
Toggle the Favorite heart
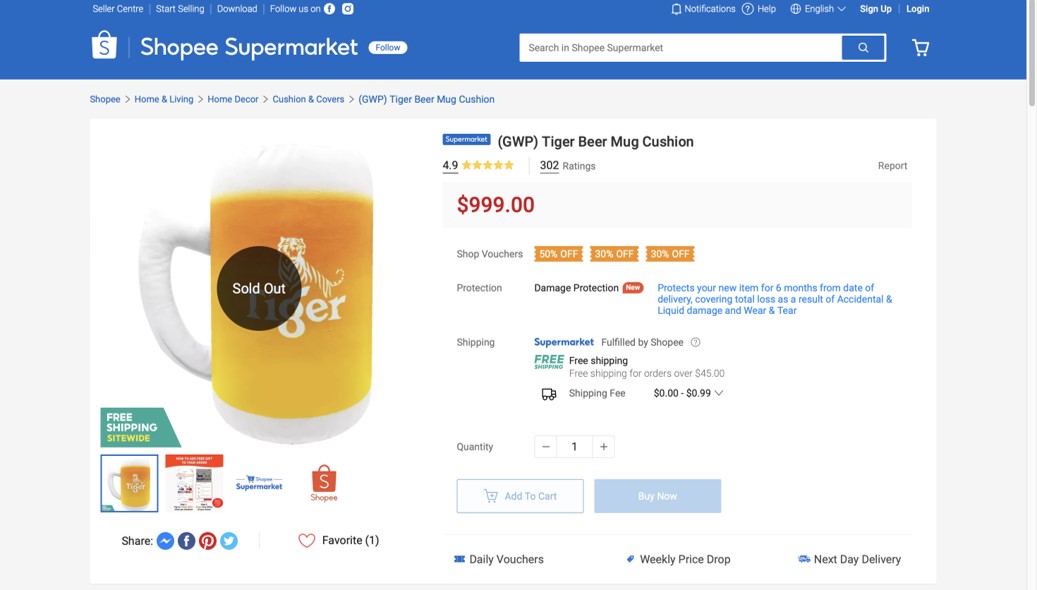(x=307, y=540)
